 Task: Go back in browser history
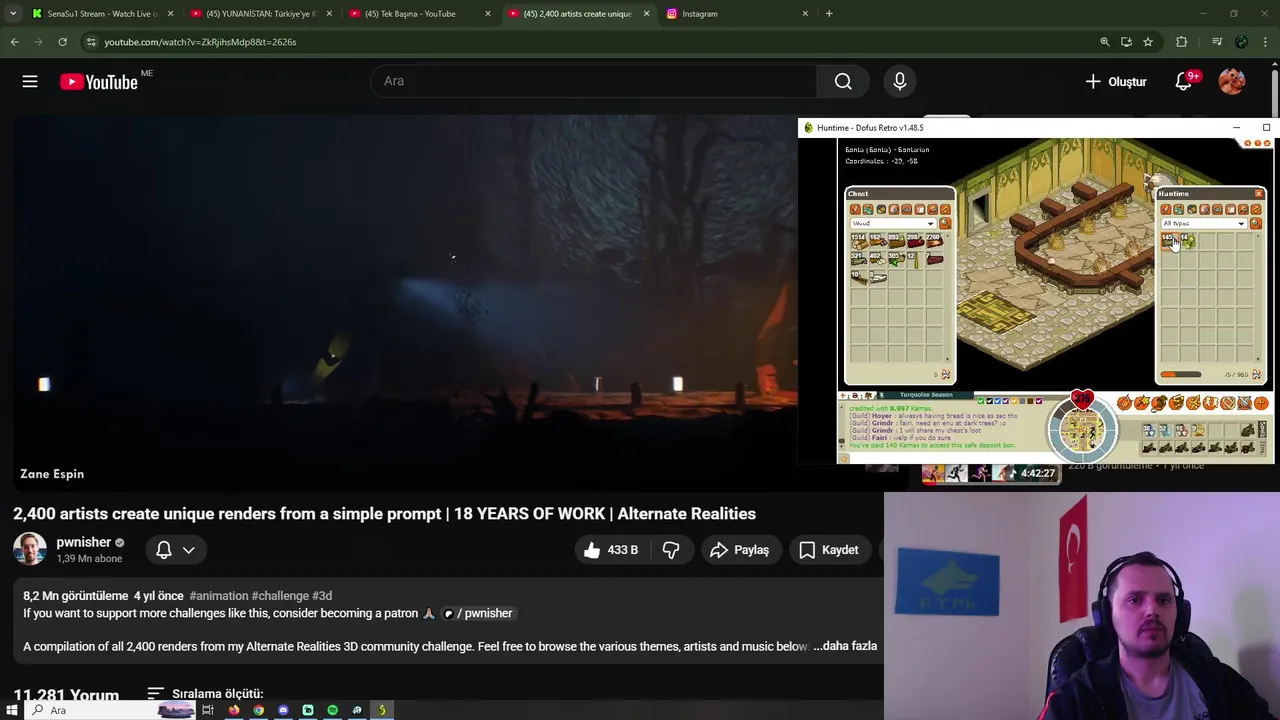click(14, 42)
